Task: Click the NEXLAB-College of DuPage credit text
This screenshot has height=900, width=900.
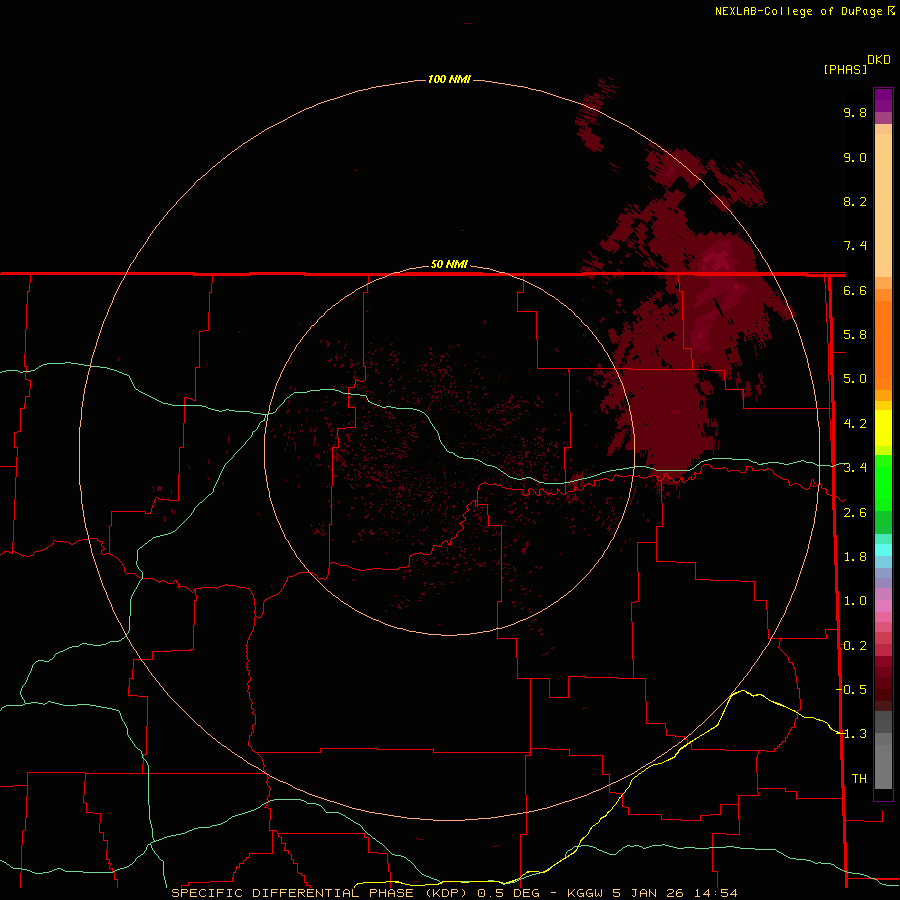Action: point(798,11)
